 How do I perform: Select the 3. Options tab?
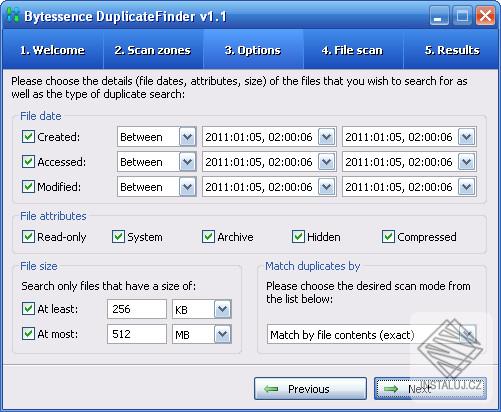tap(253, 50)
